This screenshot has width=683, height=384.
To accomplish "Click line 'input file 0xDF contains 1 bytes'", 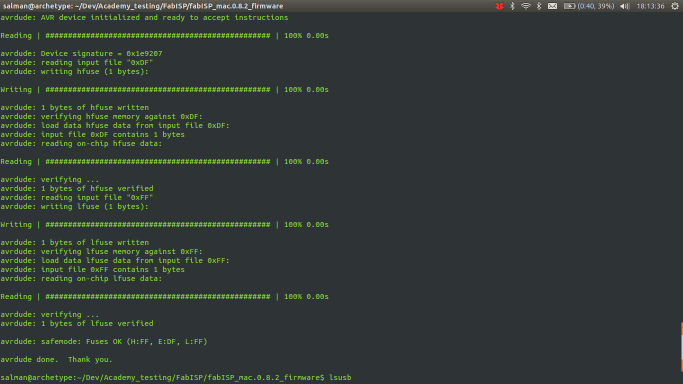I will [92, 135].
